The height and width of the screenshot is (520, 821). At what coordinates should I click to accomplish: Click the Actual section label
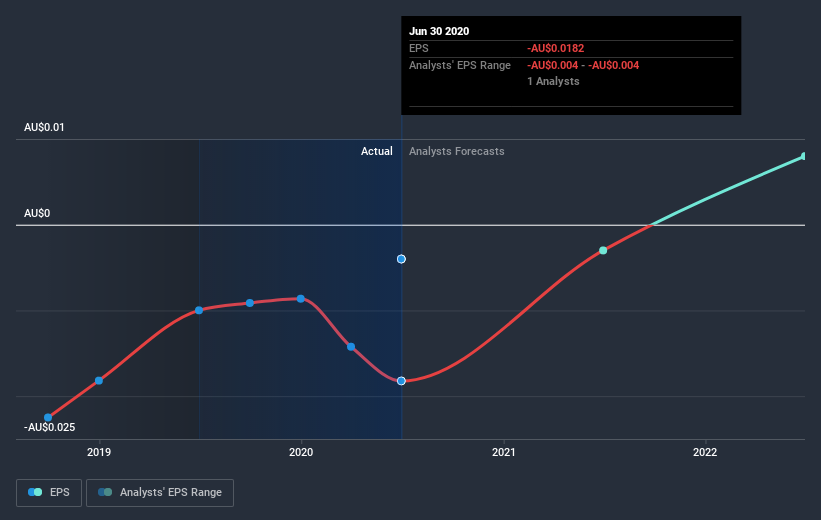(x=376, y=151)
